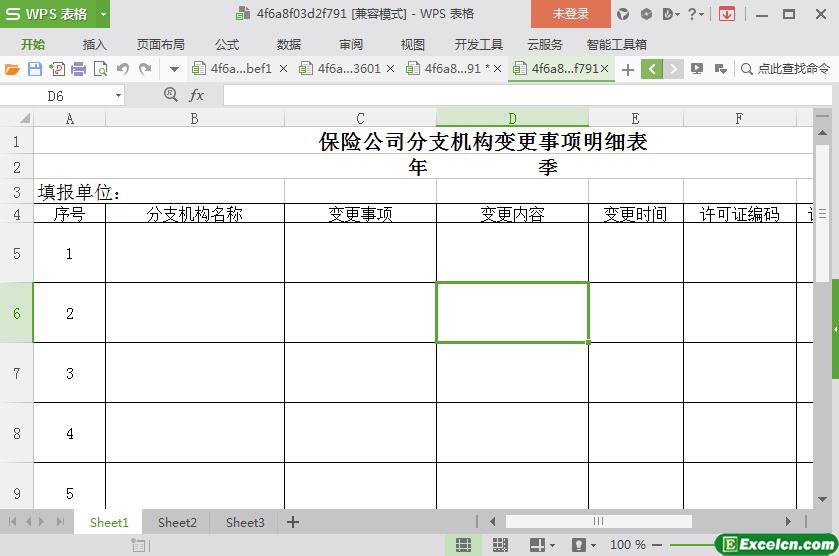Image resolution: width=839 pixels, height=556 pixels.
Task: Expand the WPS 表格 application menu arrow
Action: coord(103,14)
